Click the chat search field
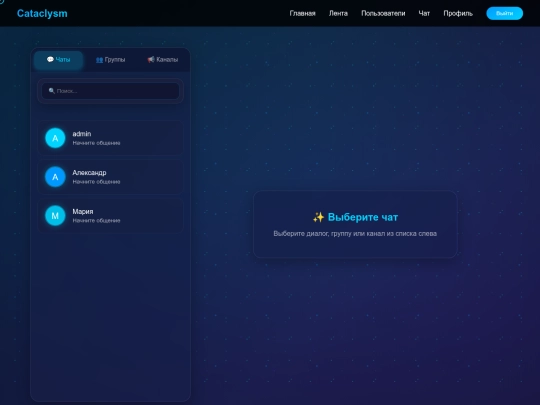Viewport: 540px width, 405px height. [x=110, y=91]
